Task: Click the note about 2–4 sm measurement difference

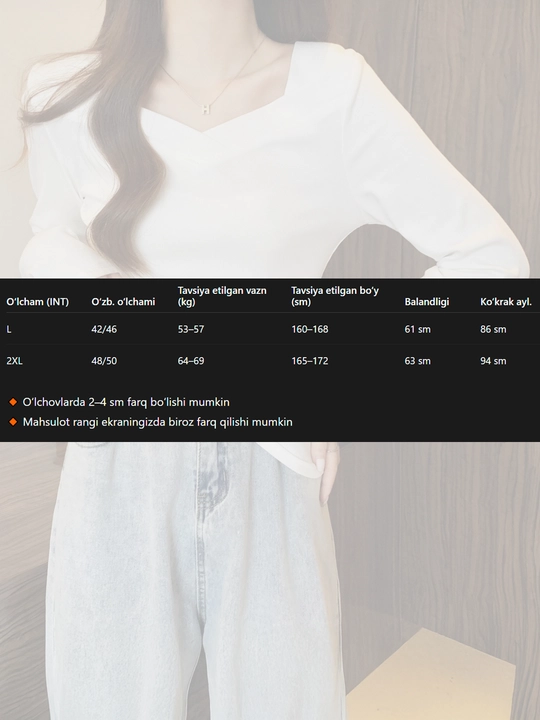Action: 126,402
